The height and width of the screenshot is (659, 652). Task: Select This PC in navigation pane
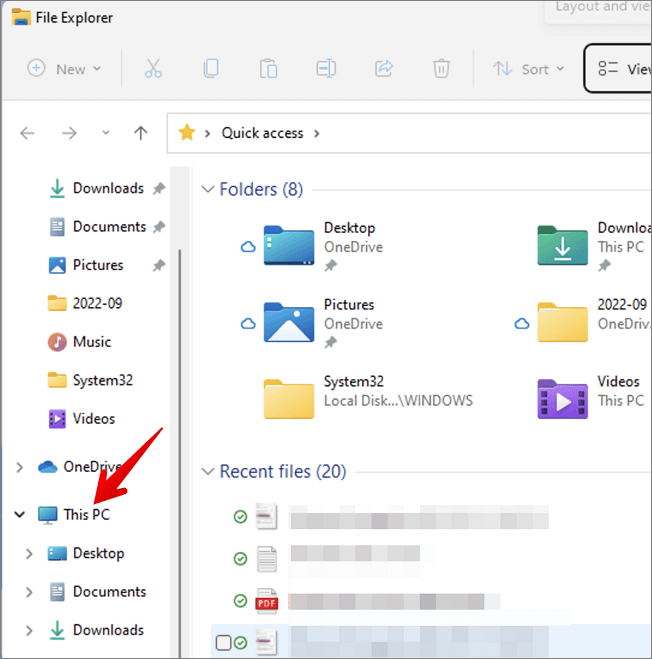click(x=86, y=515)
